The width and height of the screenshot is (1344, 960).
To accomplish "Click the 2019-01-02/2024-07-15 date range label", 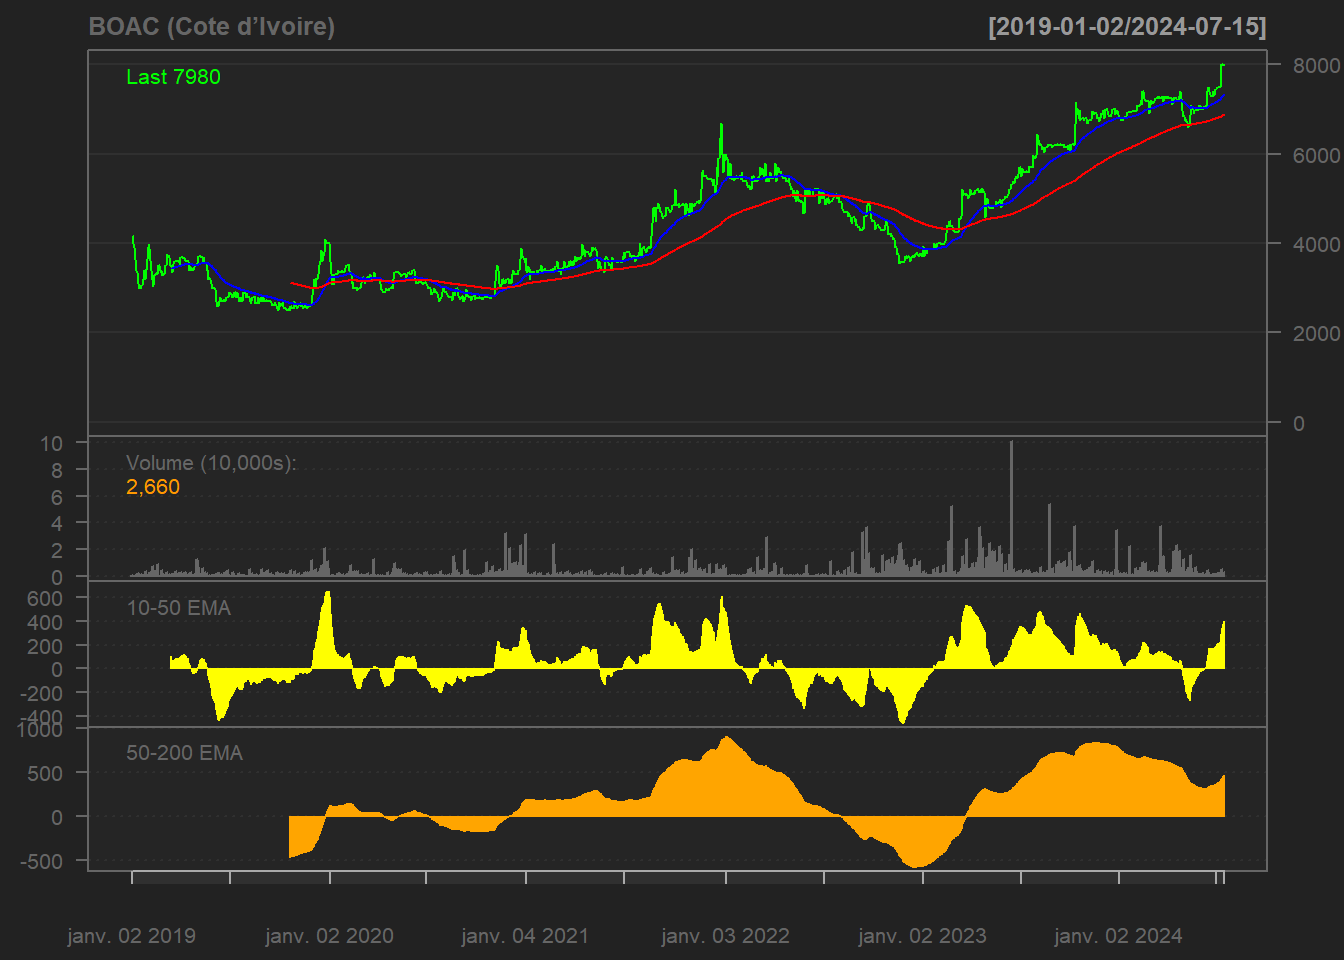I will tap(1127, 27).
